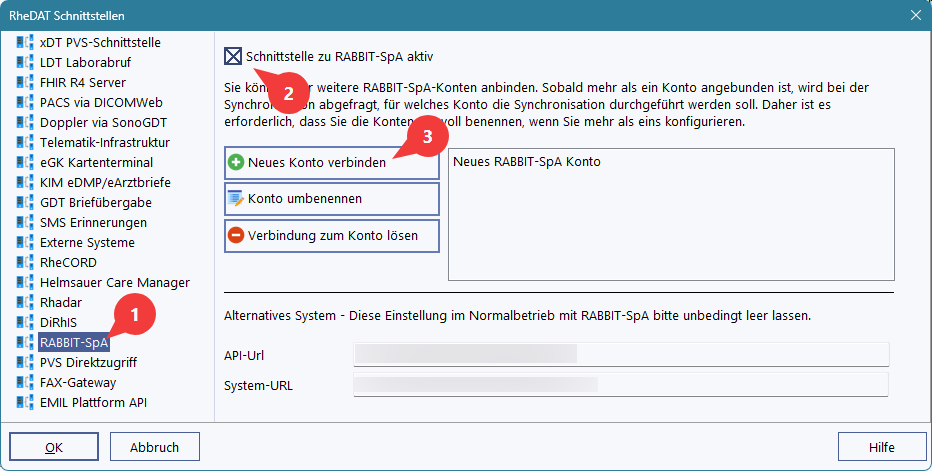The image size is (932, 471).
Task: Select the highlighted RABBIT-SpA entry
Action: click(74, 343)
